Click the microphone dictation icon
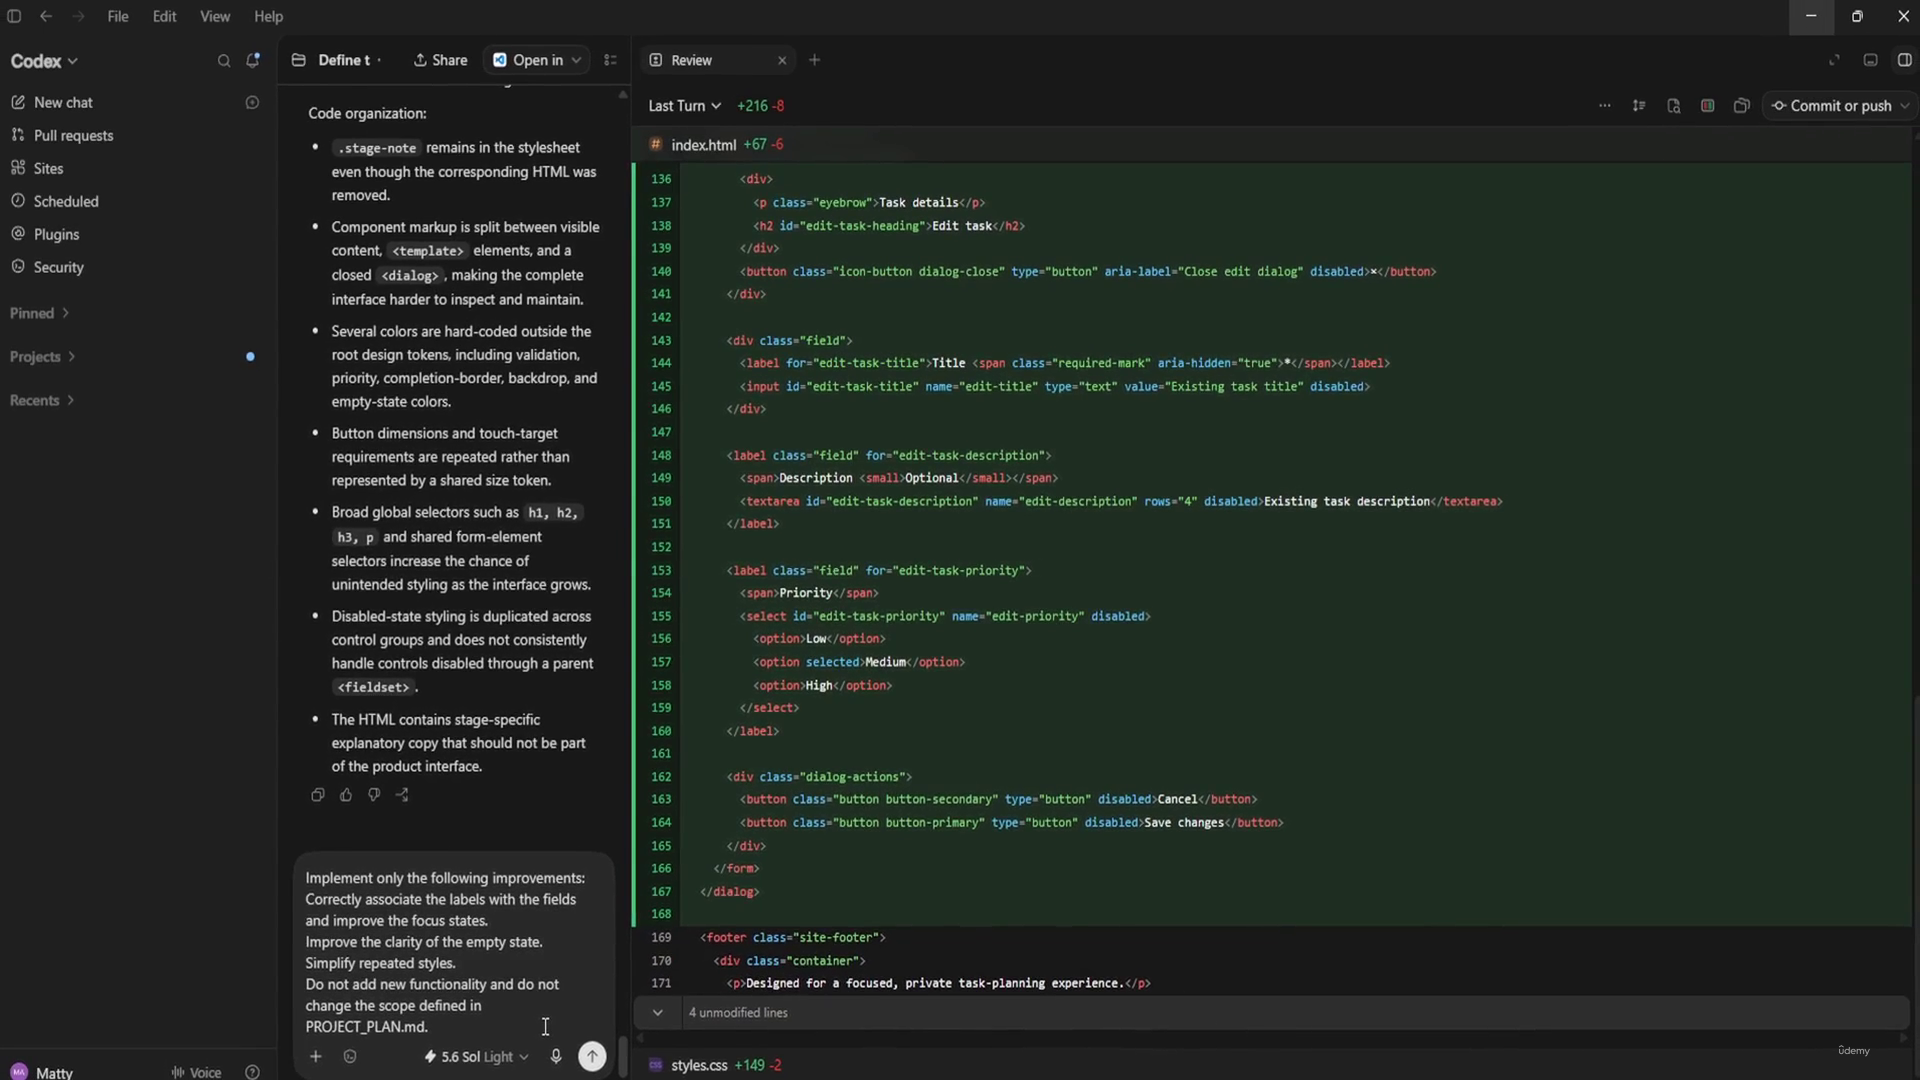The image size is (1920, 1080). click(x=556, y=1056)
